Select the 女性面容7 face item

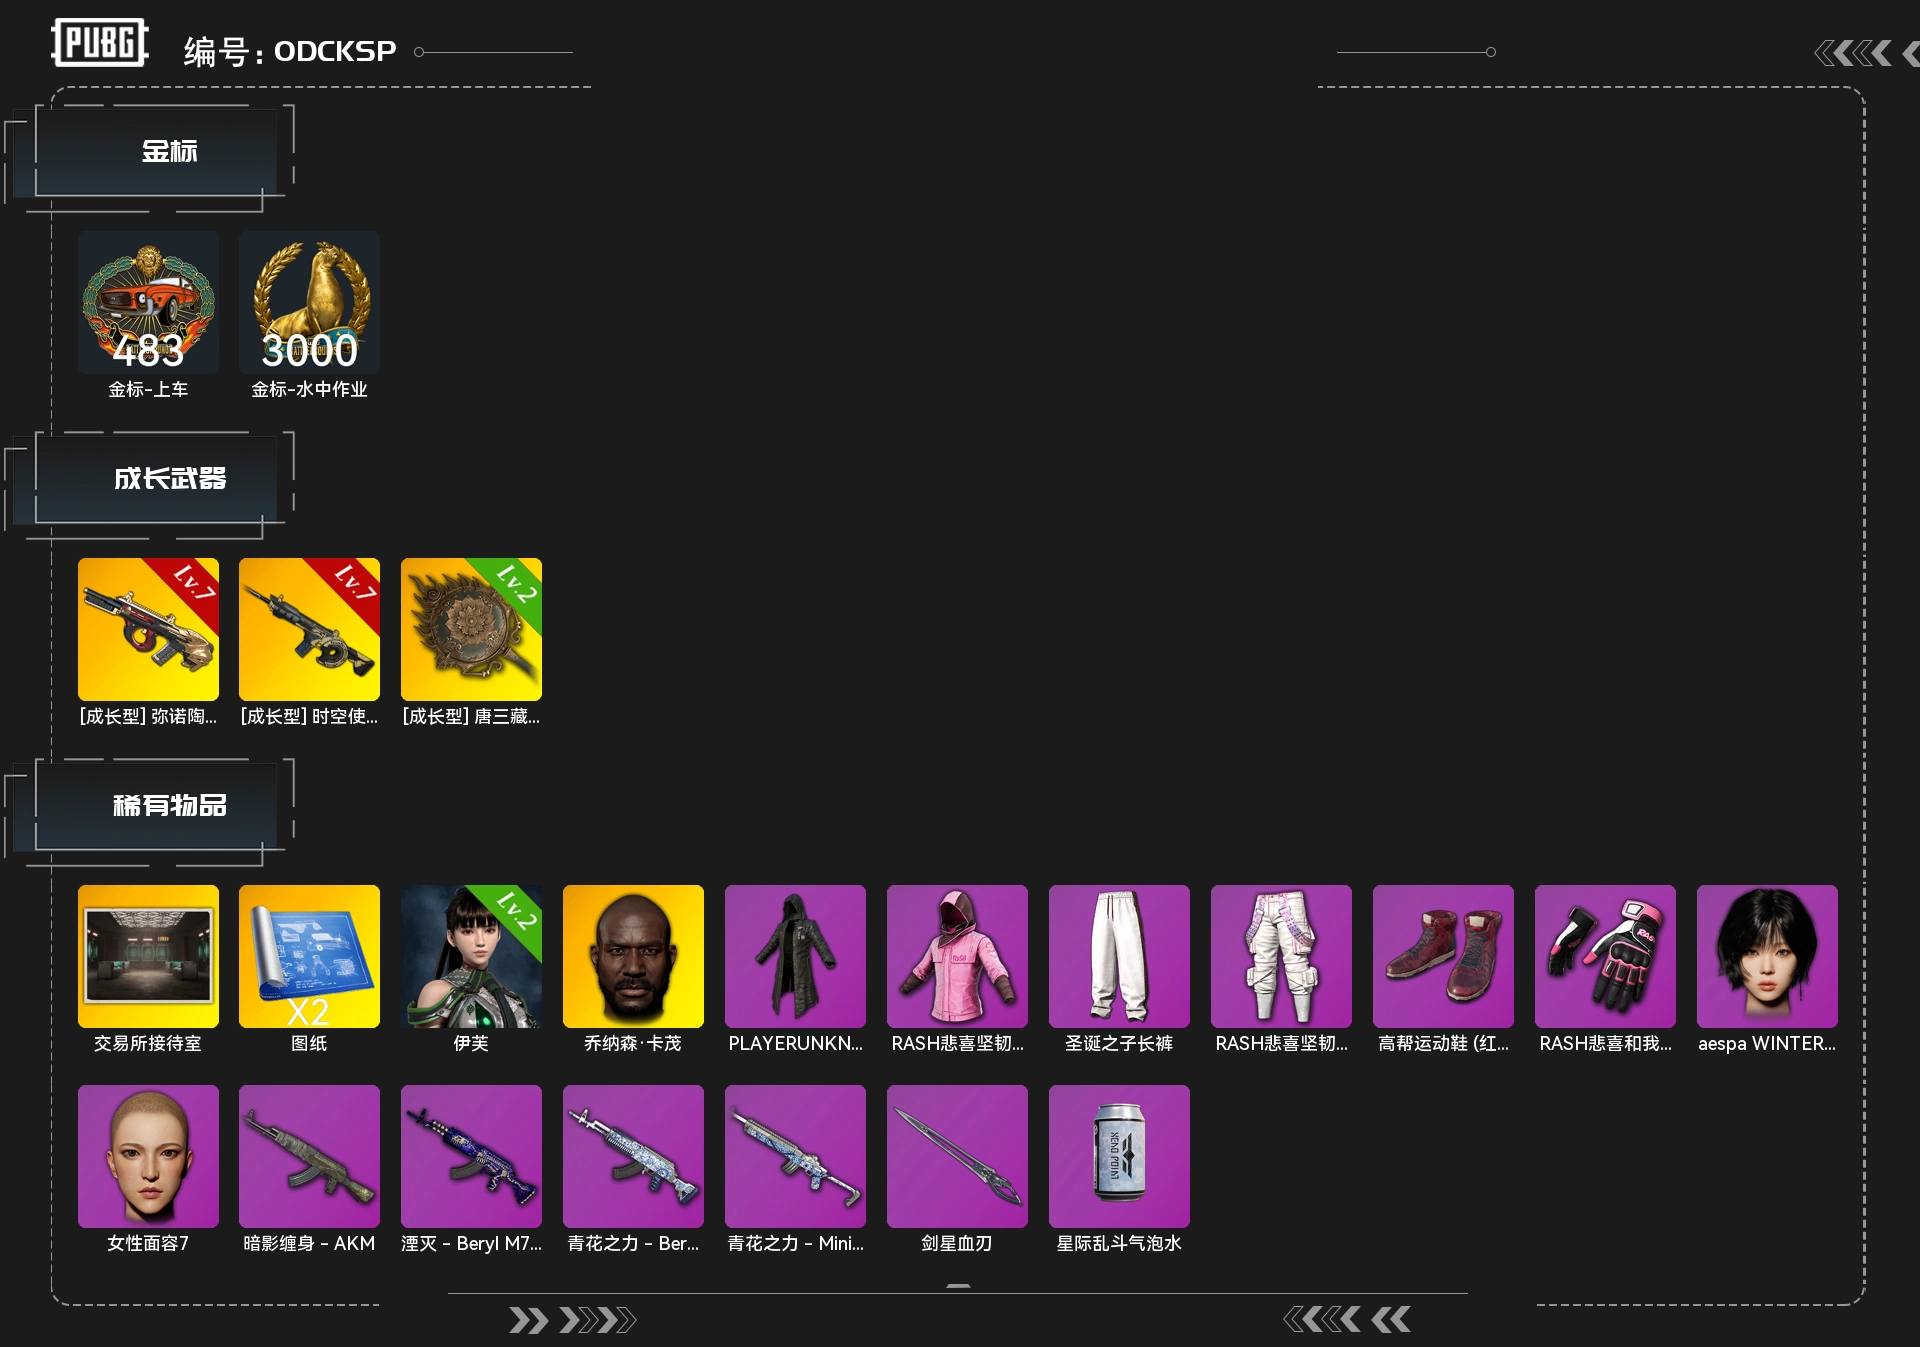point(148,1156)
